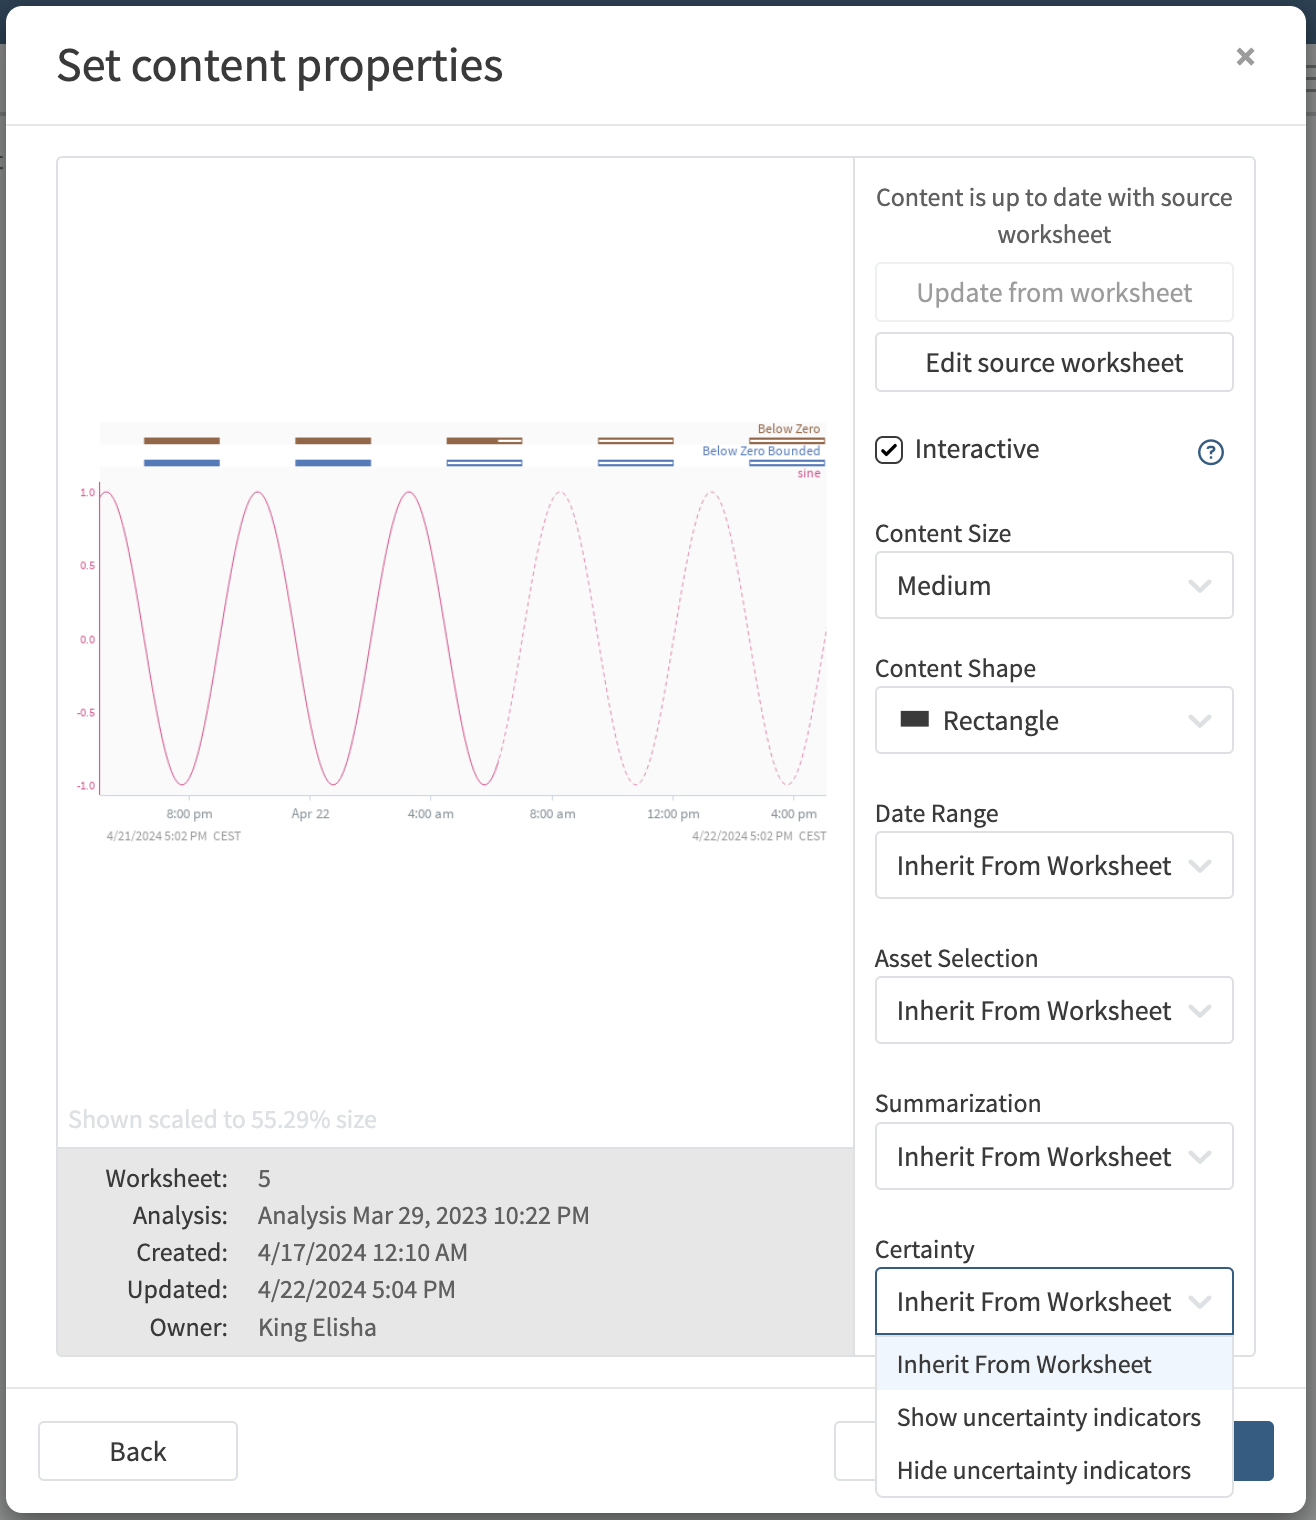Click the Update from worksheet button

1053,292
